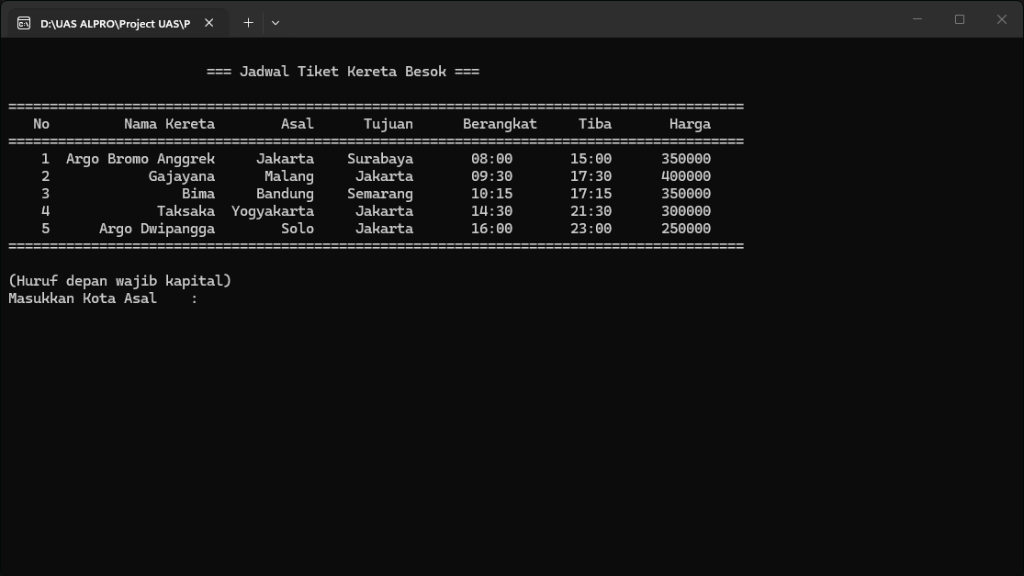Screen dimensions: 1024x576
Task: Click the 'Masukkan Kota Asal' prompt line
Action: pos(103,298)
